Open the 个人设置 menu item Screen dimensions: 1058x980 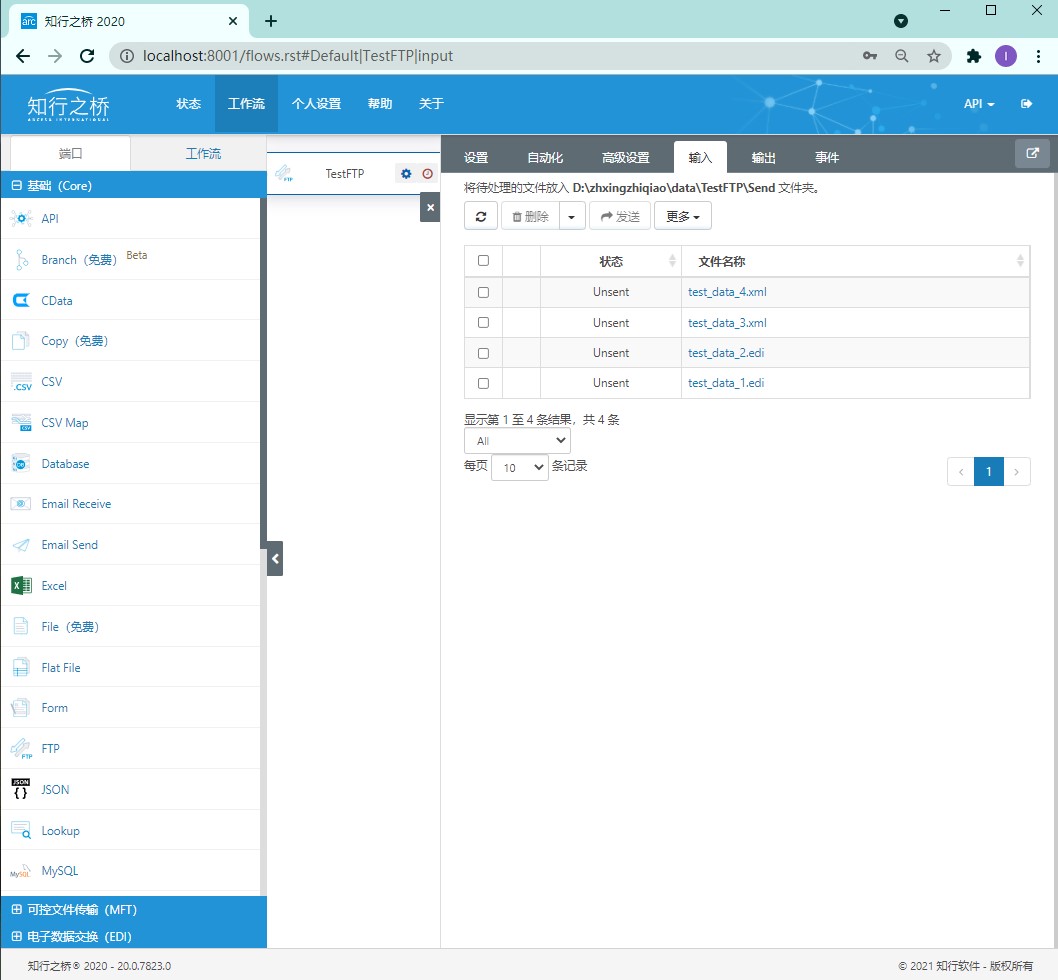(316, 104)
